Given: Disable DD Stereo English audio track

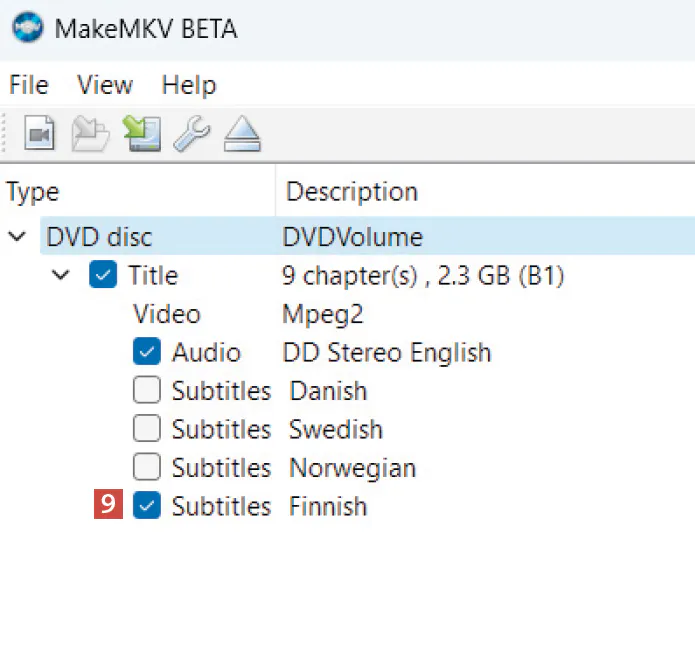Looking at the screenshot, I should point(146,352).
